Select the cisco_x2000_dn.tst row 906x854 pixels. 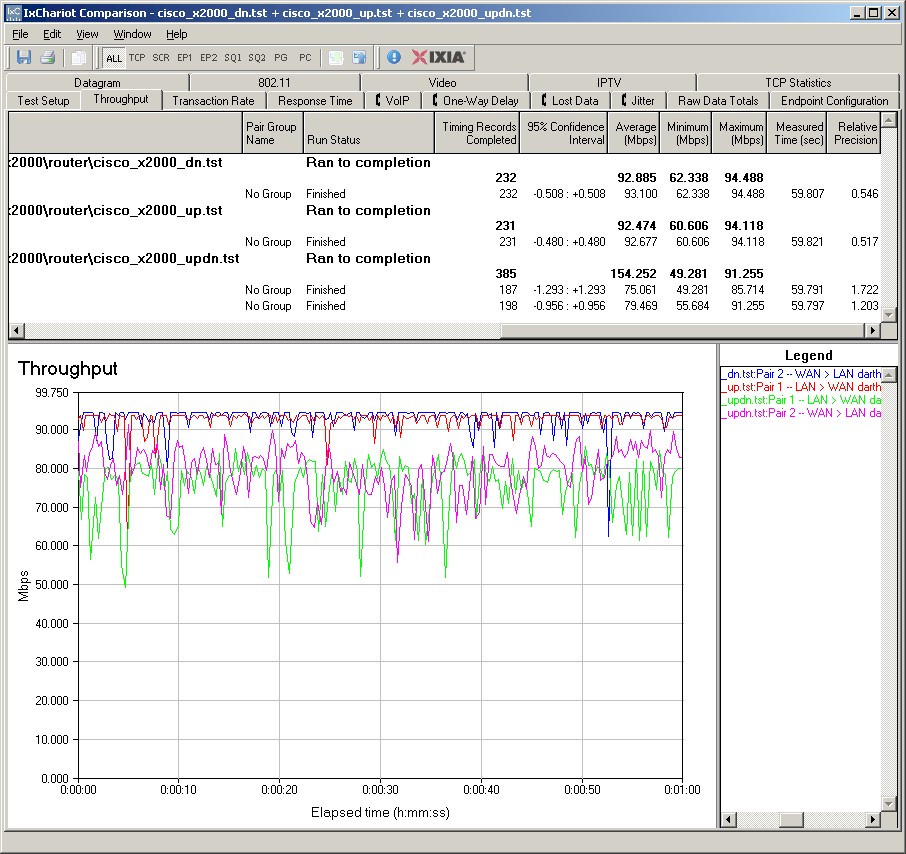[444, 162]
